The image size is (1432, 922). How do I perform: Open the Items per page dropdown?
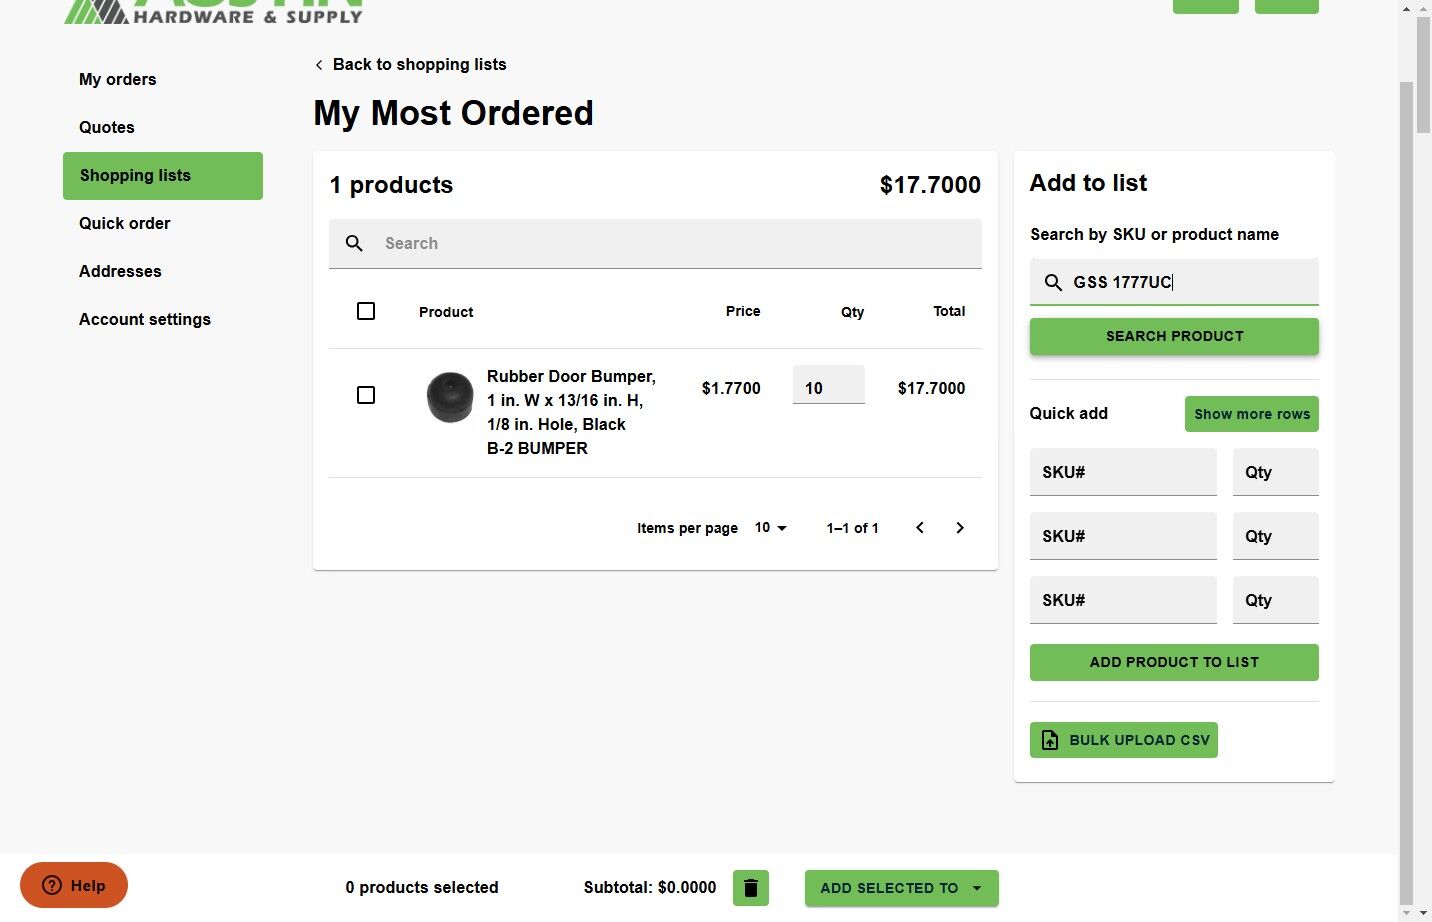[x=770, y=528]
